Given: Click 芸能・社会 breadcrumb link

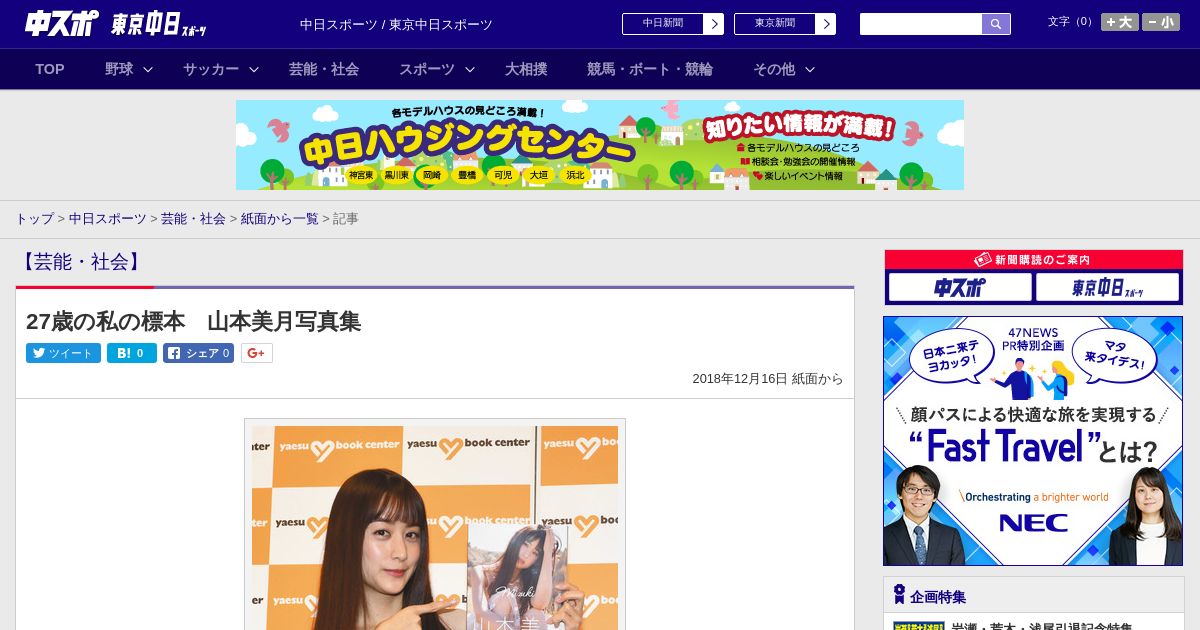Looking at the screenshot, I should point(193,218).
